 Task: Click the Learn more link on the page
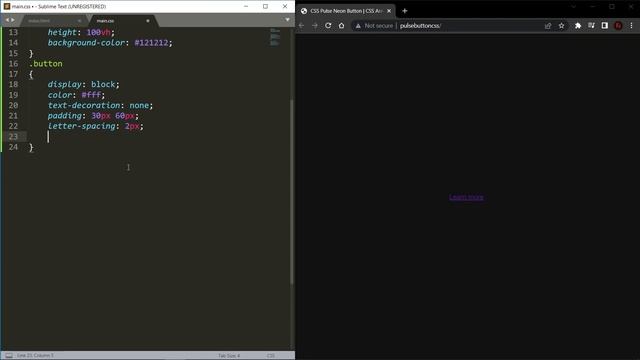[467, 197]
